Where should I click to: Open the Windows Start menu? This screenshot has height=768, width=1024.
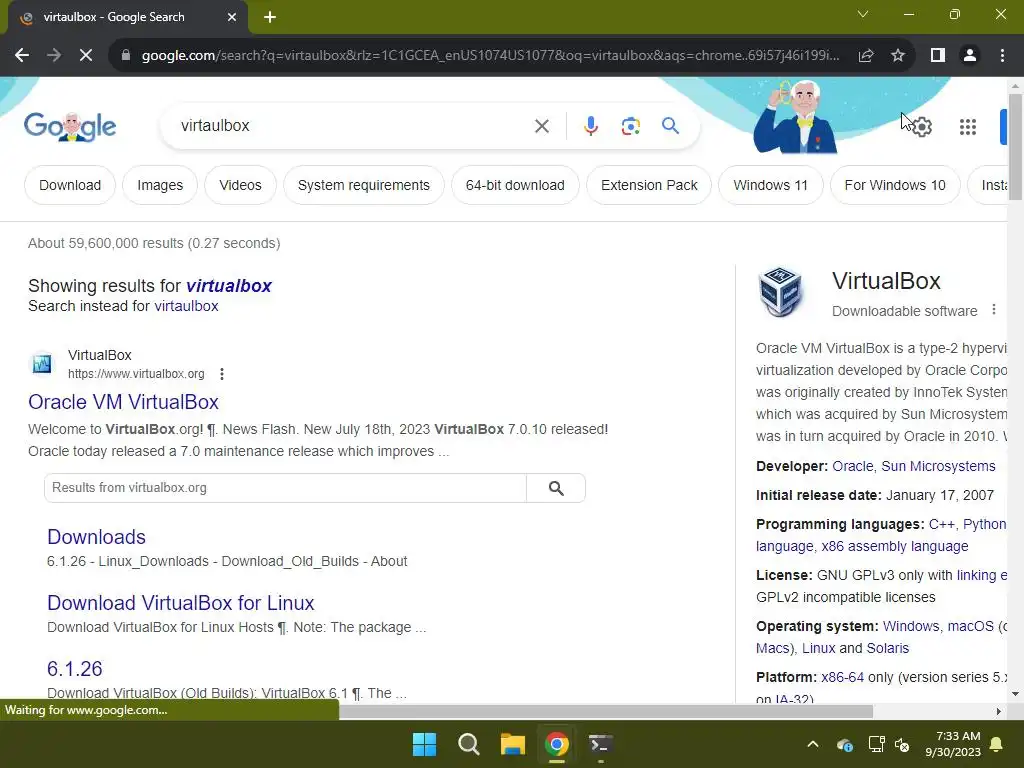coord(424,744)
